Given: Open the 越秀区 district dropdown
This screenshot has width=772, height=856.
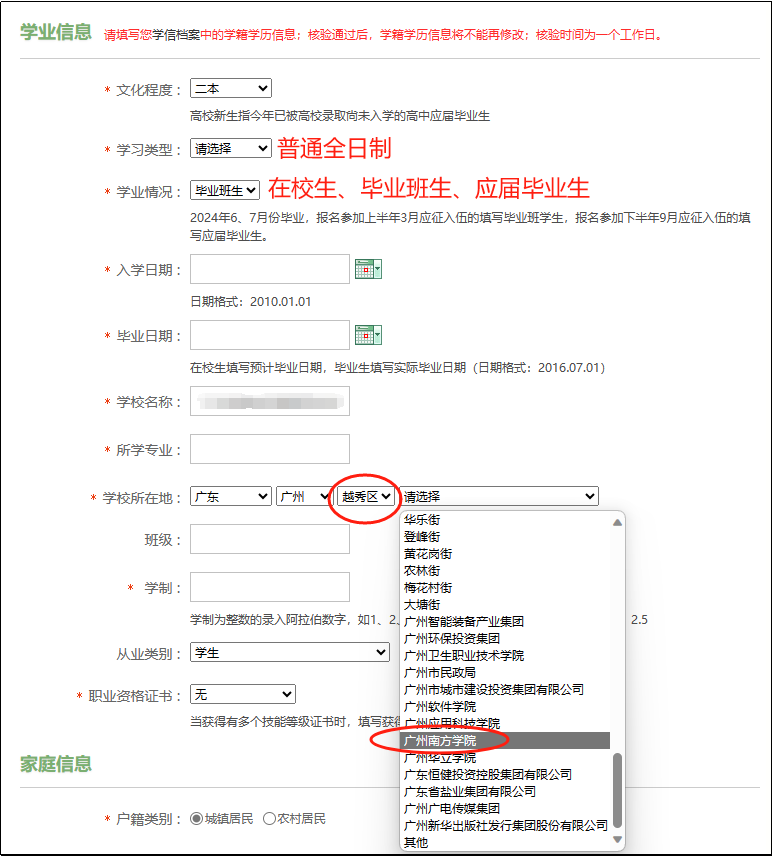Looking at the screenshot, I should (365, 496).
